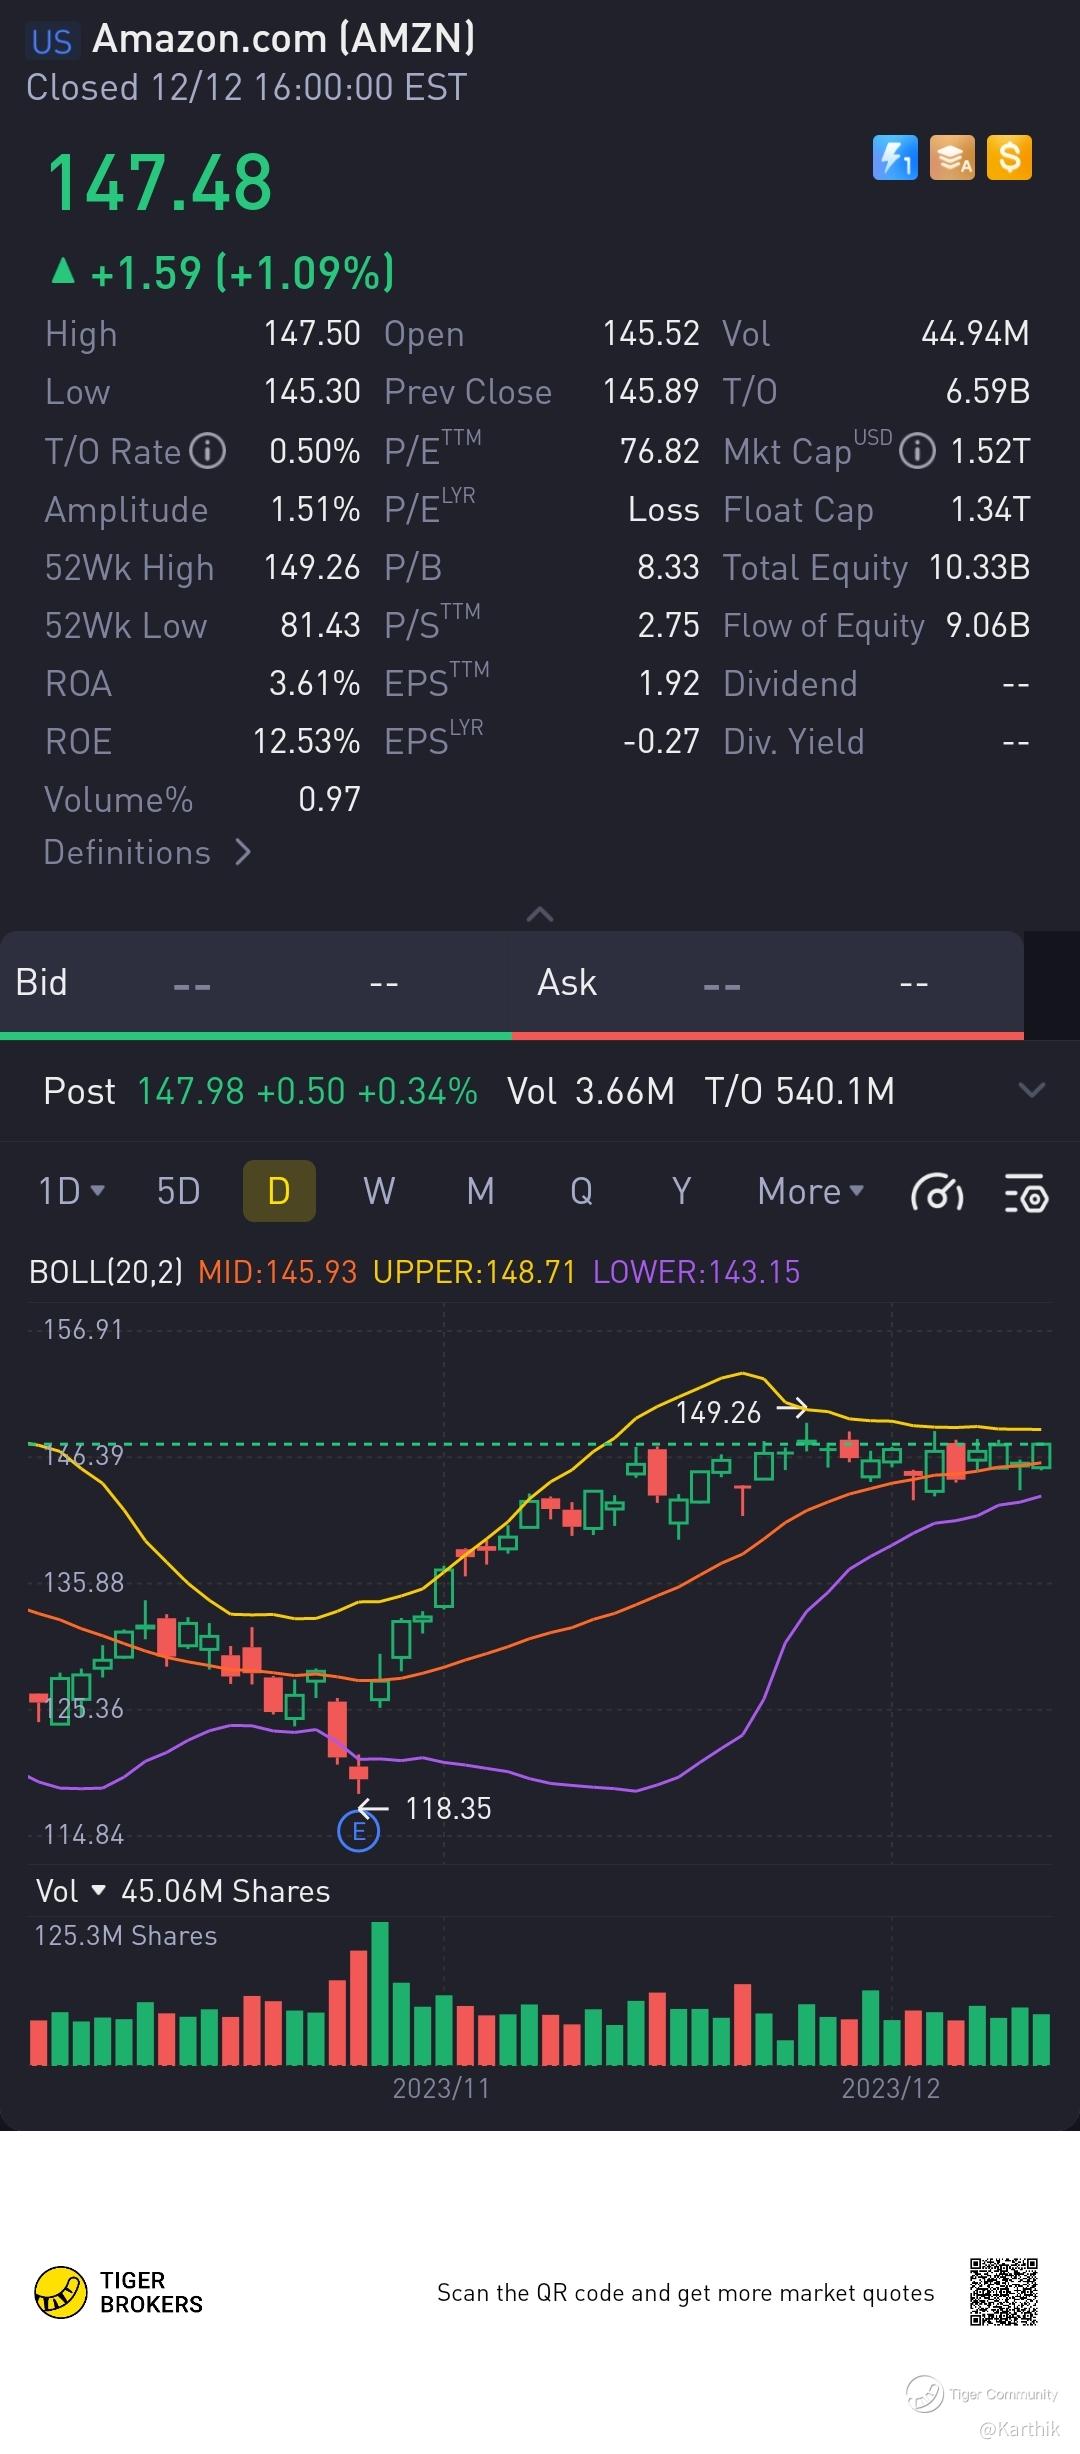1080x2454 pixels.
Task: Tap the 149.26 high label on chart
Action: (718, 1412)
